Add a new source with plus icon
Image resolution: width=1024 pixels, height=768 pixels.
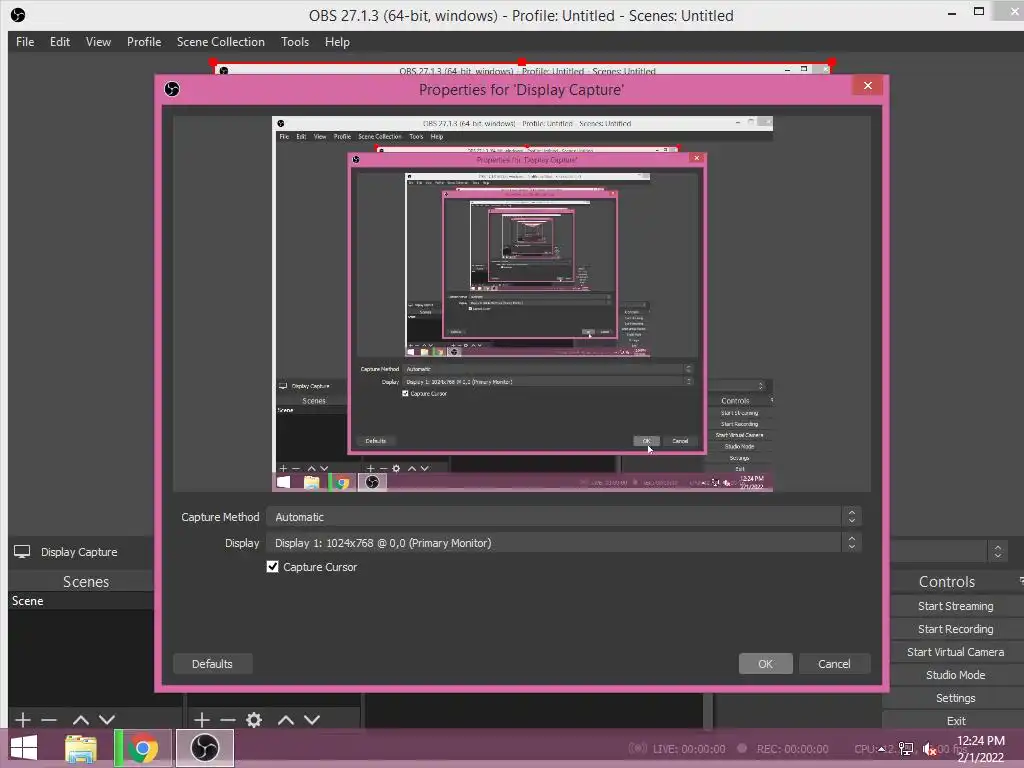(202, 720)
